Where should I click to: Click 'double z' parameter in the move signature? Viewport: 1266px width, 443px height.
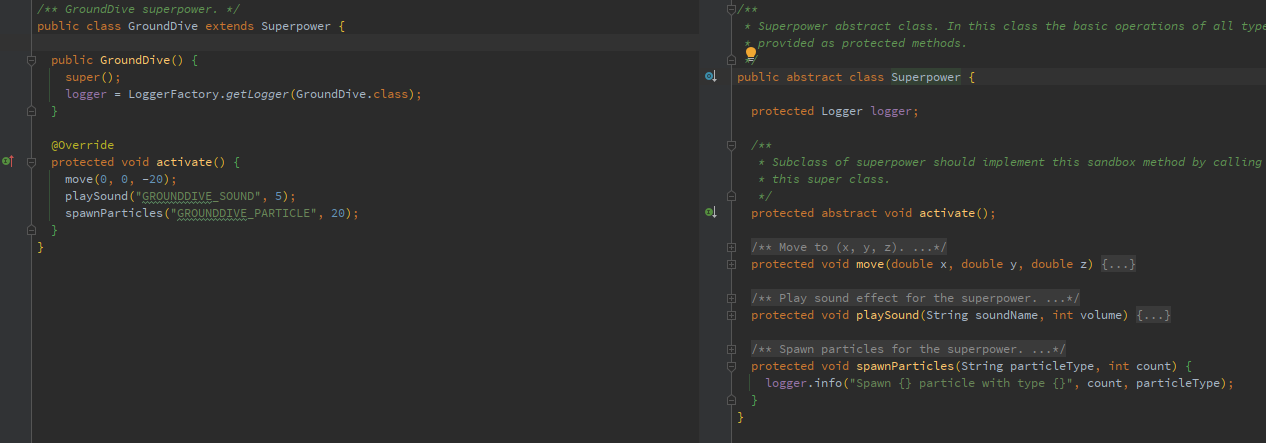pyautogui.click(x=1061, y=264)
